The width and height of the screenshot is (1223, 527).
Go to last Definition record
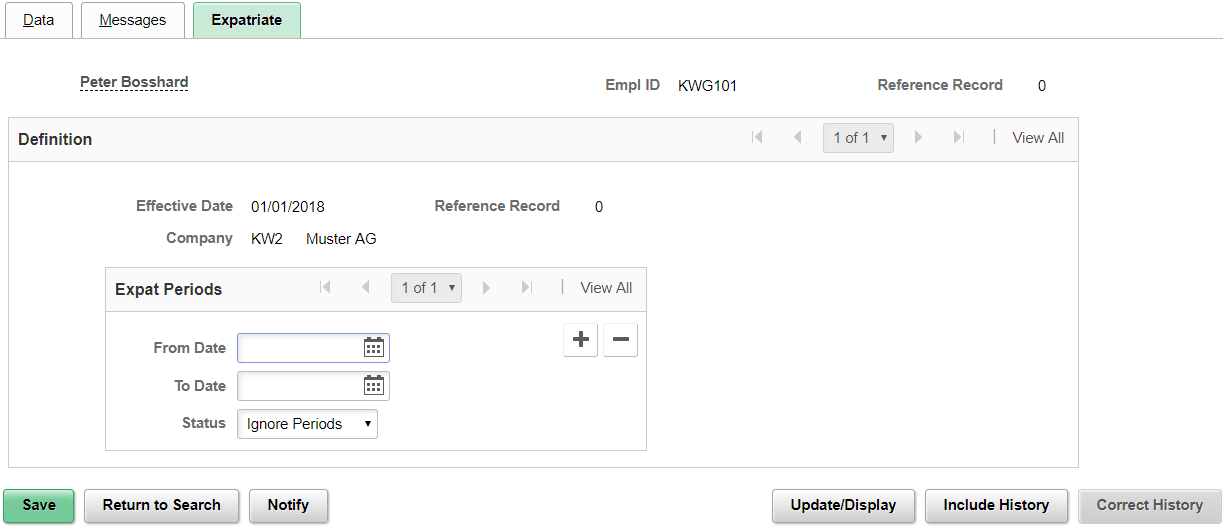pyautogui.click(x=958, y=138)
